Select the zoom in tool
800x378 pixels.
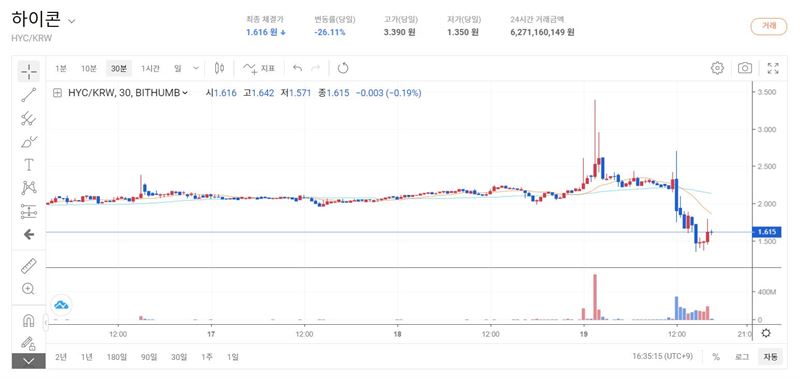click(x=29, y=289)
